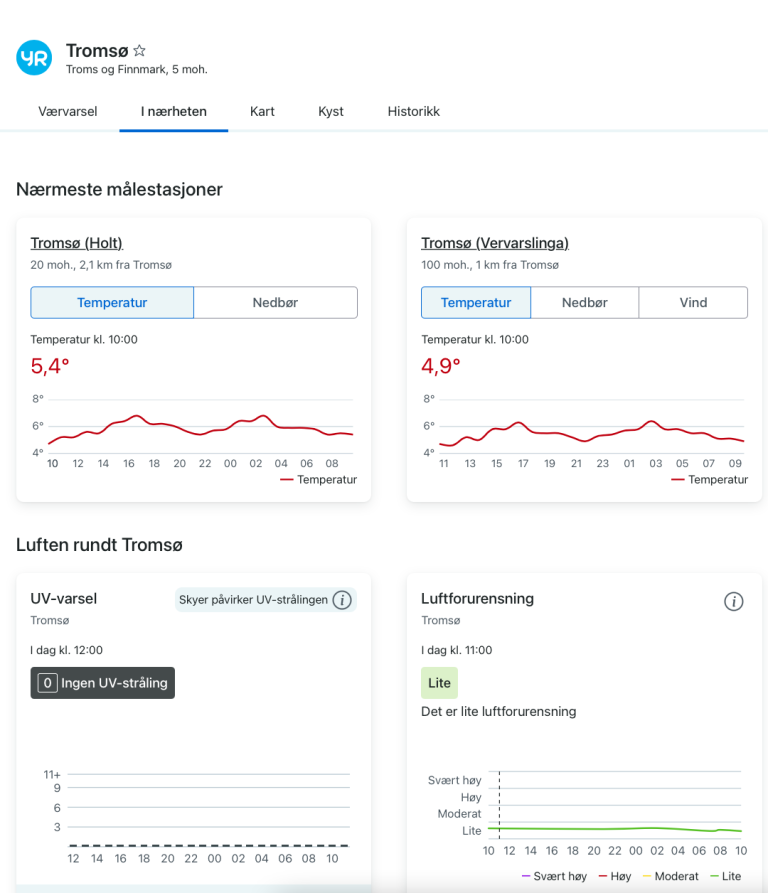
Task: Click 'Troms og Finnmark, 5 moh.' subtitle
Action: (137, 69)
